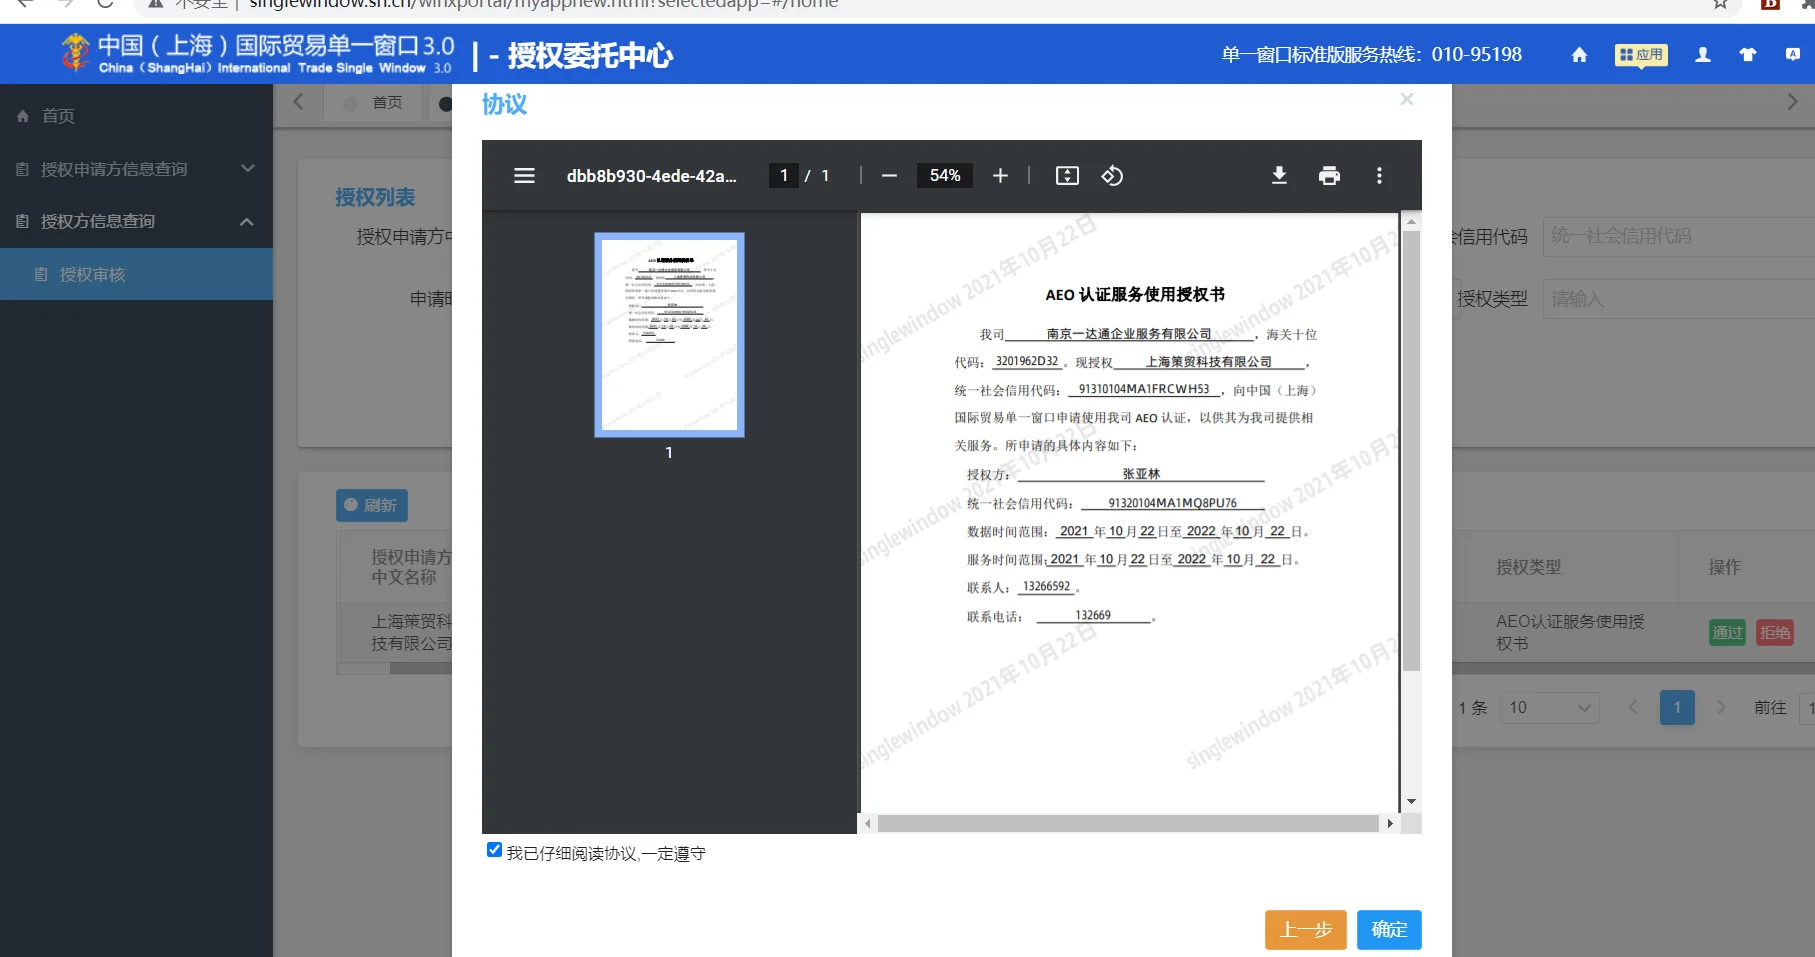Click the 授权列表 heading
The image size is (1815, 957).
click(375, 197)
